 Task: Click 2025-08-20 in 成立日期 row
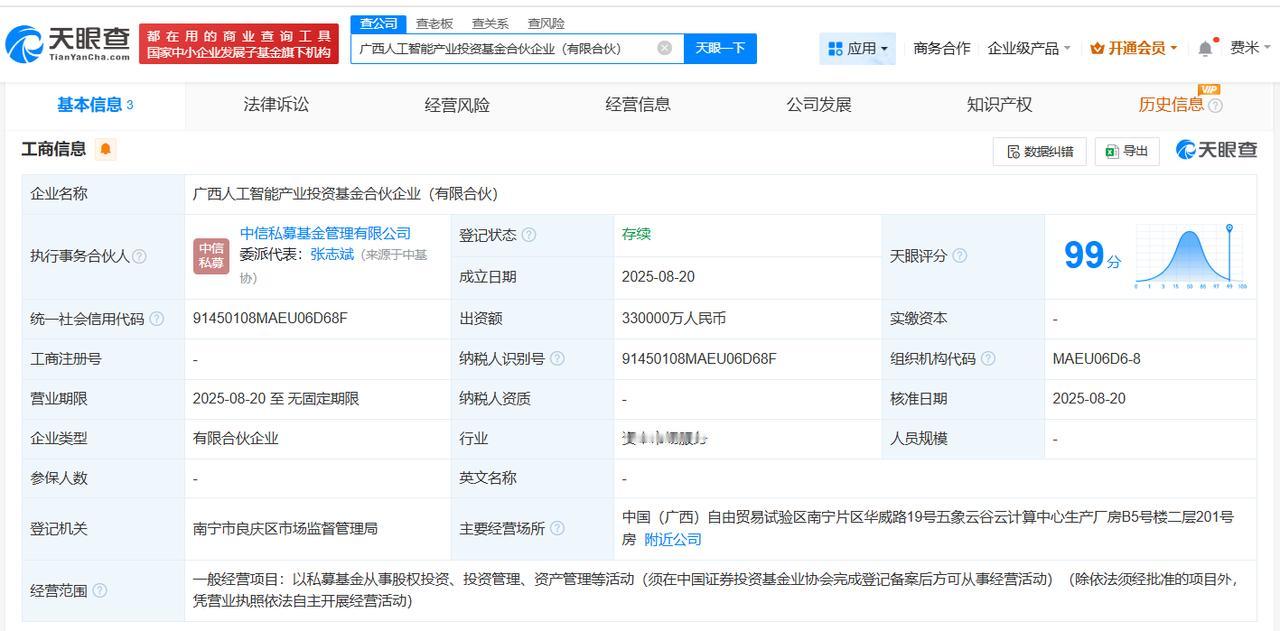pos(658,277)
